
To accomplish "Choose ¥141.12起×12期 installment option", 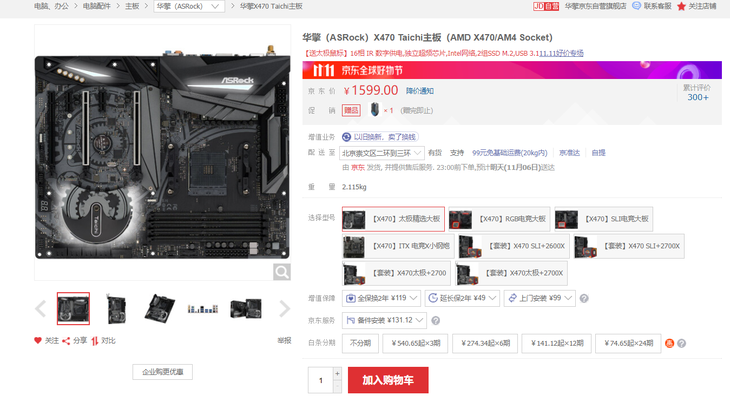I will [557, 343].
